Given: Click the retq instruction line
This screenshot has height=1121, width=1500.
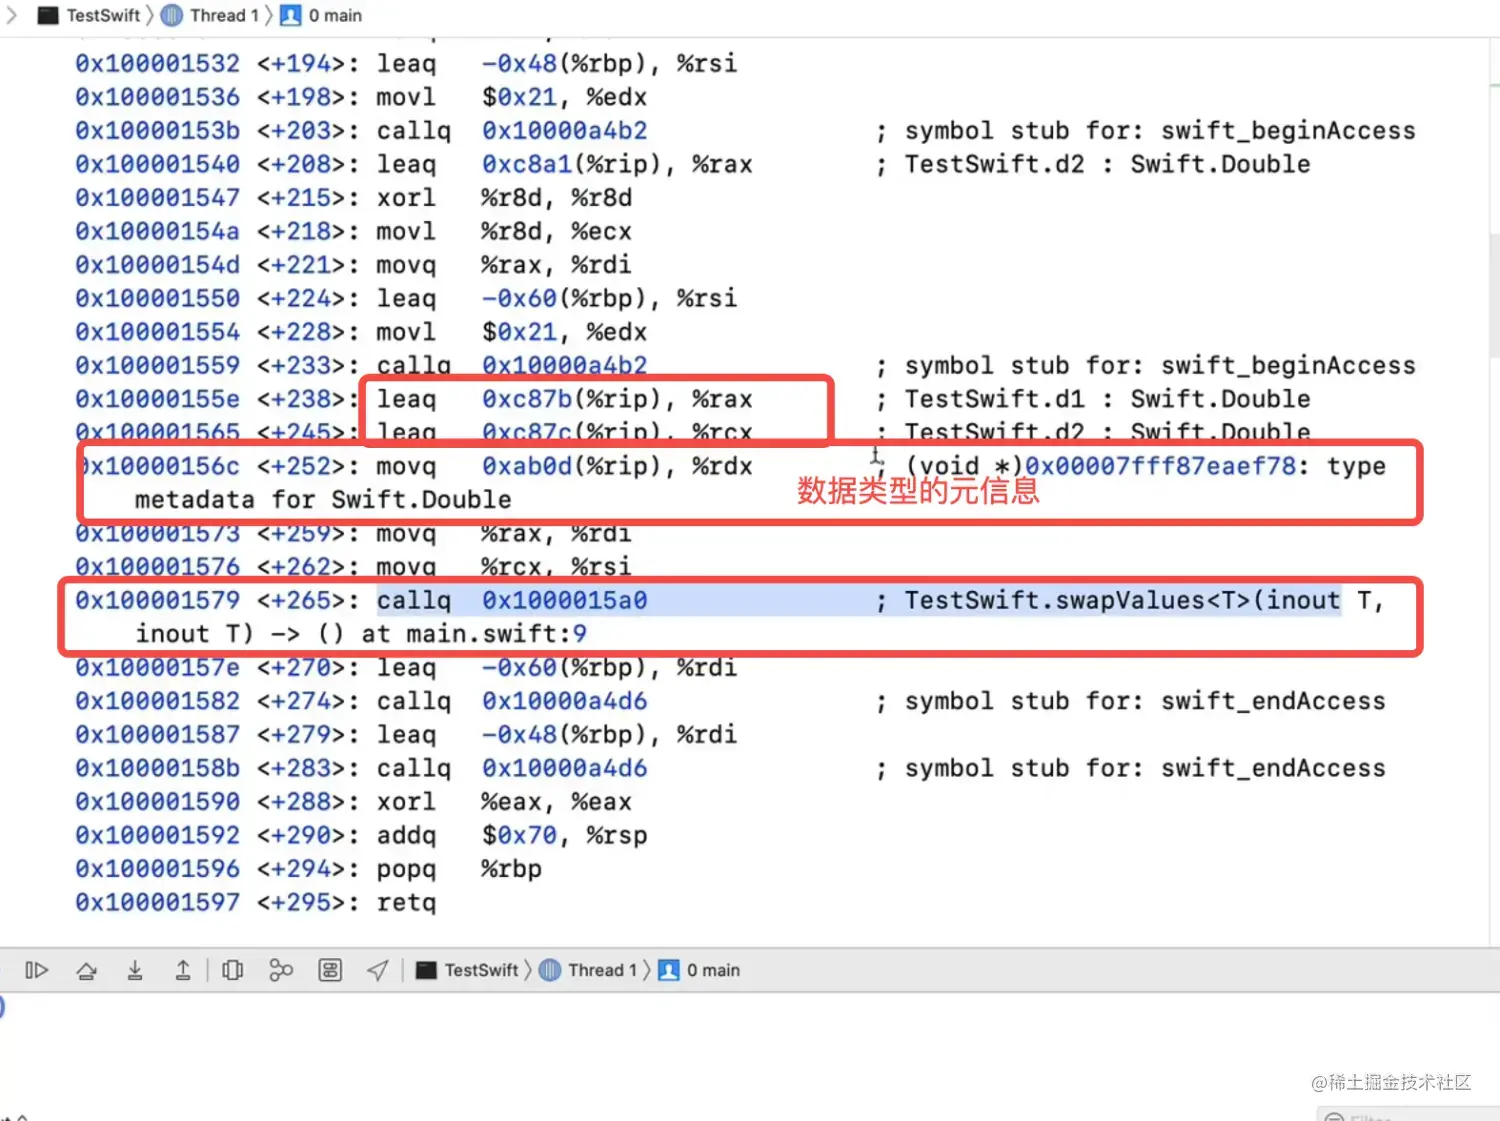Looking at the screenshot, I should click(256, 903).
